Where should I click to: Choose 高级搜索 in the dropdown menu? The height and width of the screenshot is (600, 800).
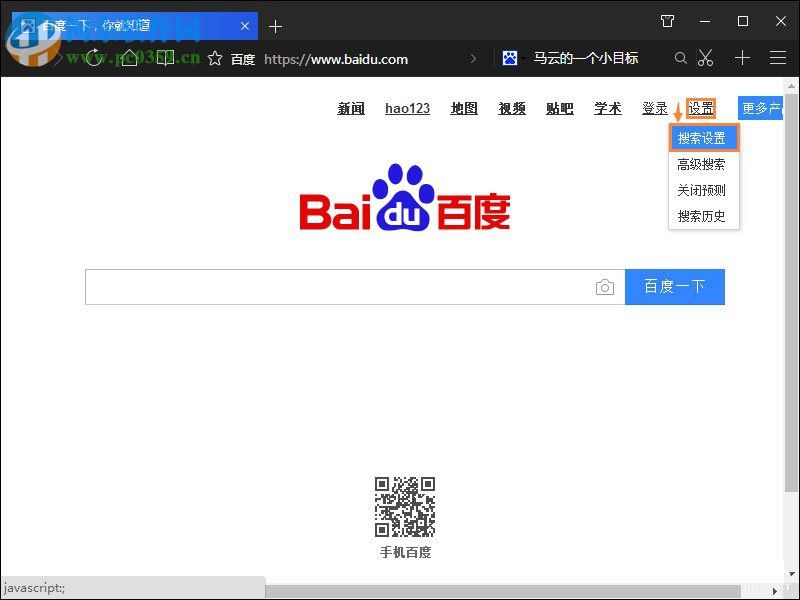(703, 163)
